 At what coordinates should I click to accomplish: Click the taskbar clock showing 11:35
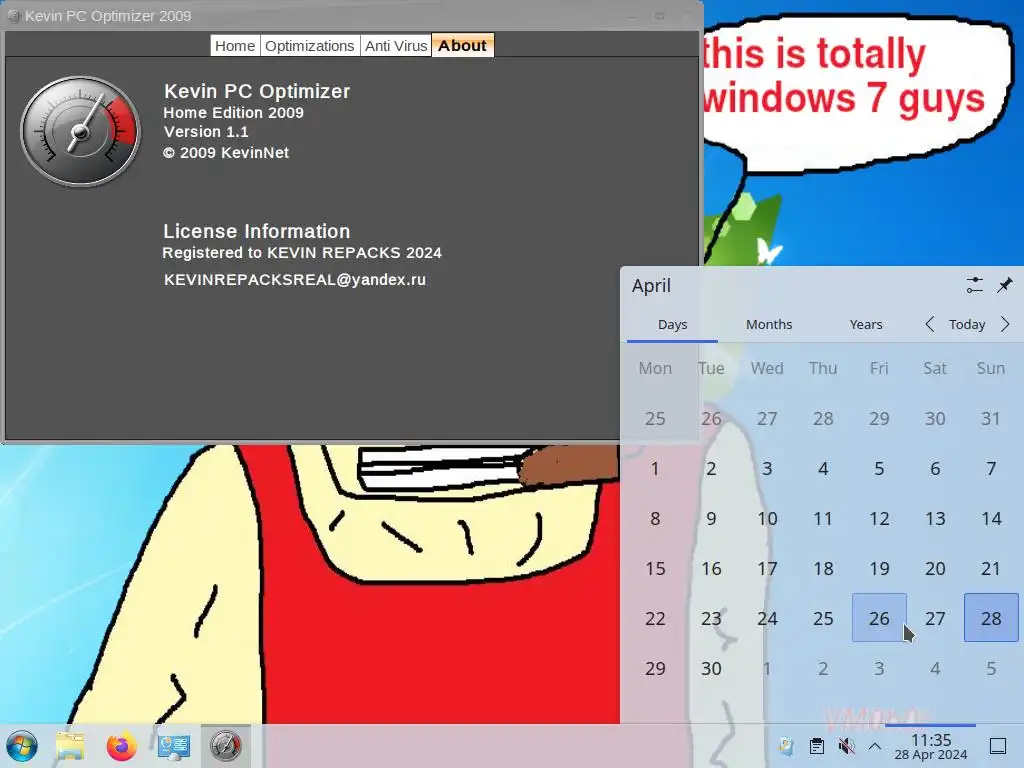(x=931, y=746)
